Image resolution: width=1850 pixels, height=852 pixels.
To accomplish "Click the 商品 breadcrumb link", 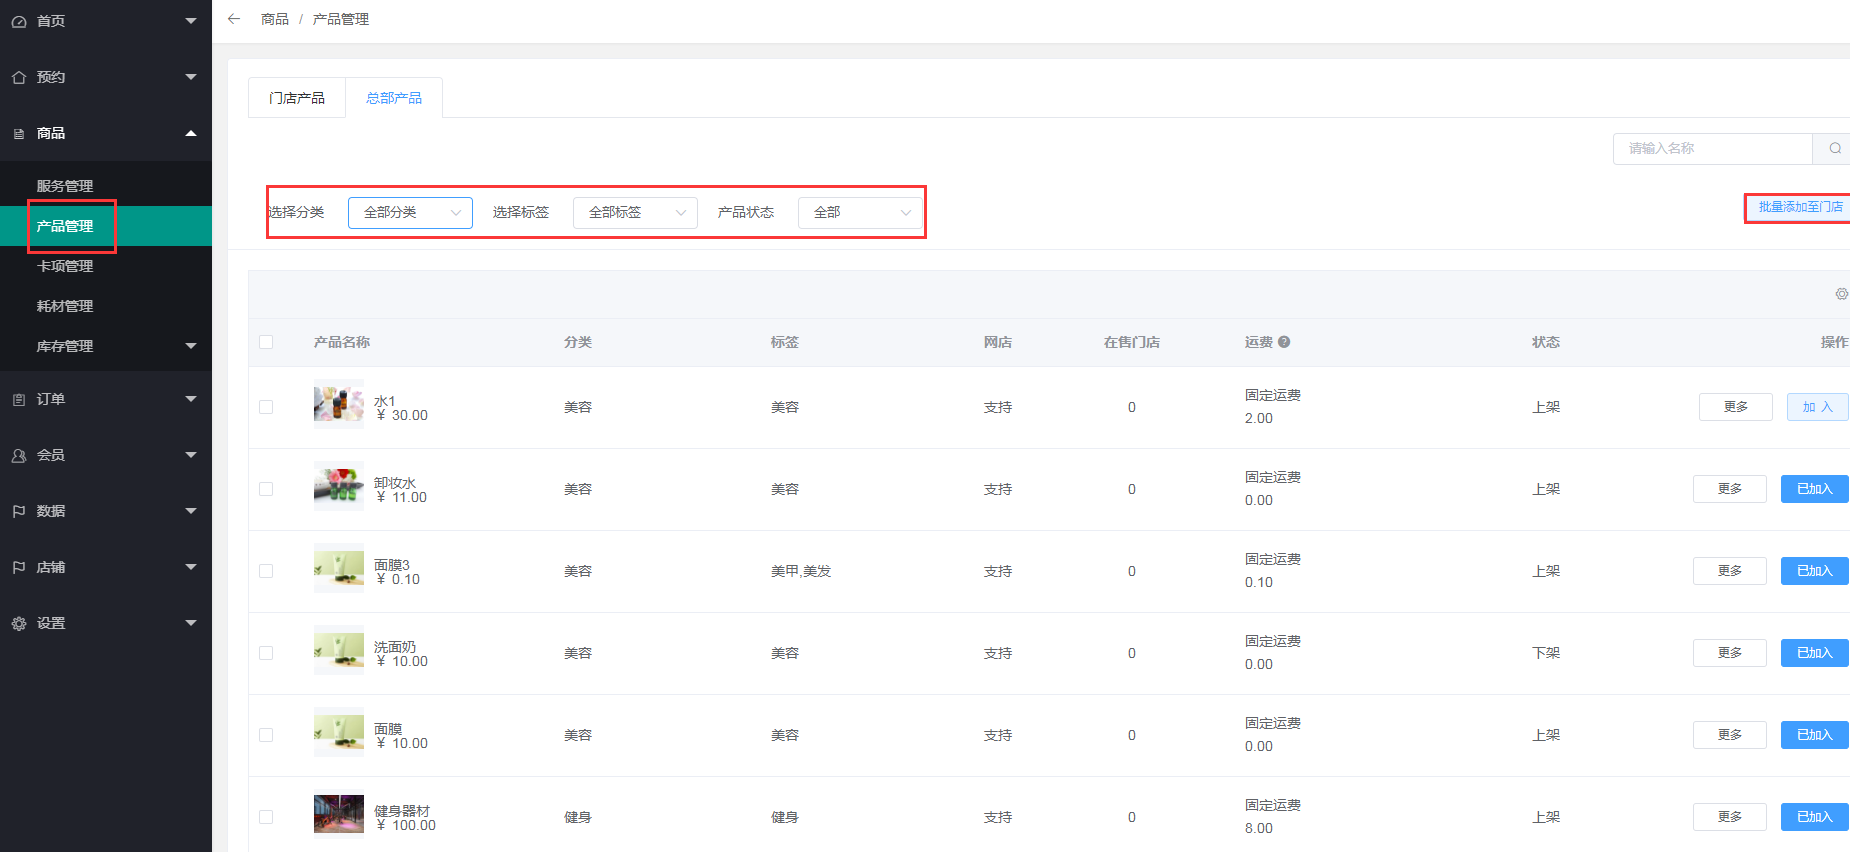I will [275, 19].
